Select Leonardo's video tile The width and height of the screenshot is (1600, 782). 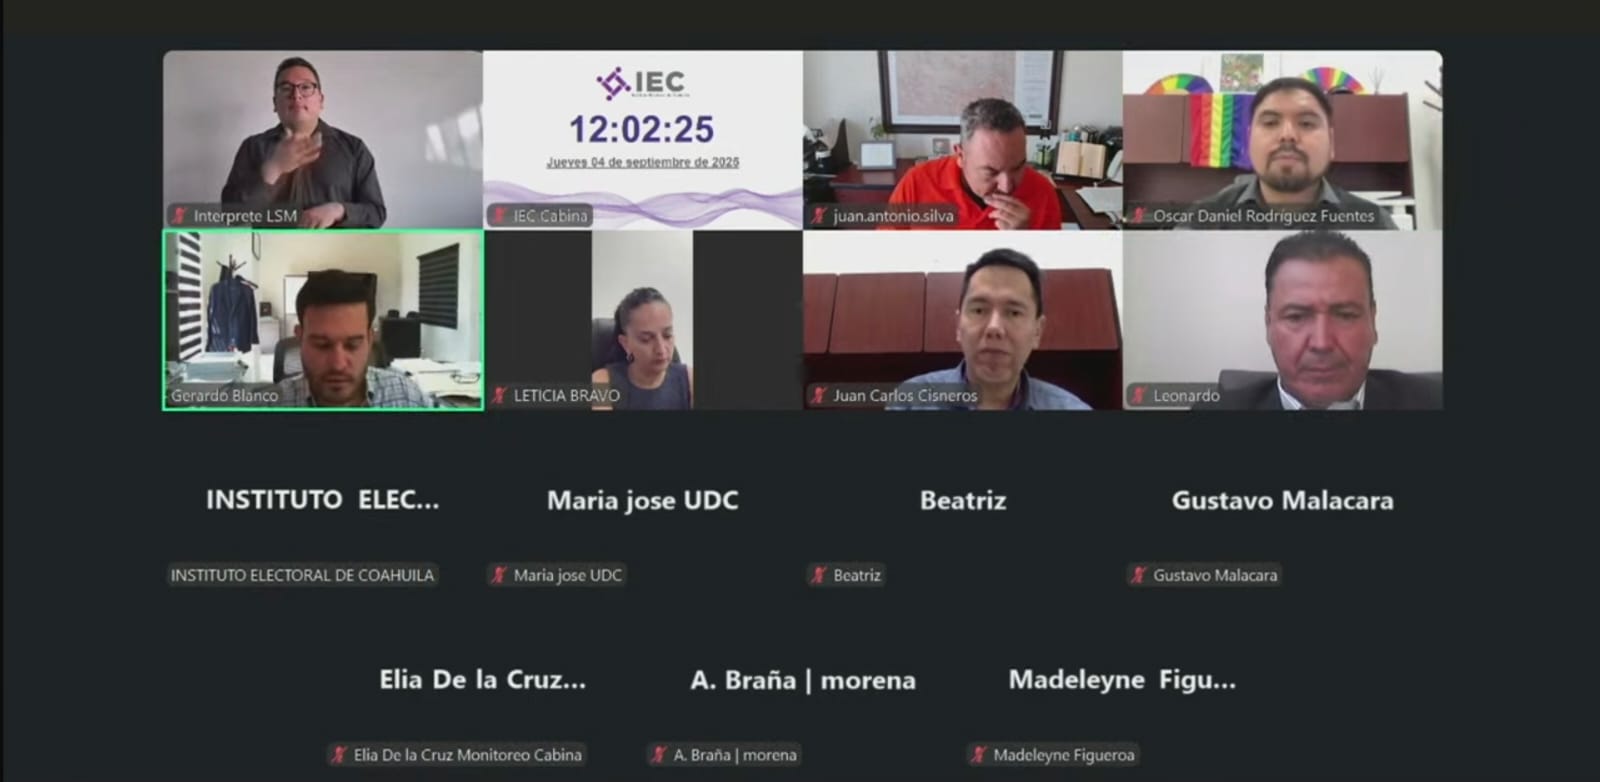coord(1283,320)
